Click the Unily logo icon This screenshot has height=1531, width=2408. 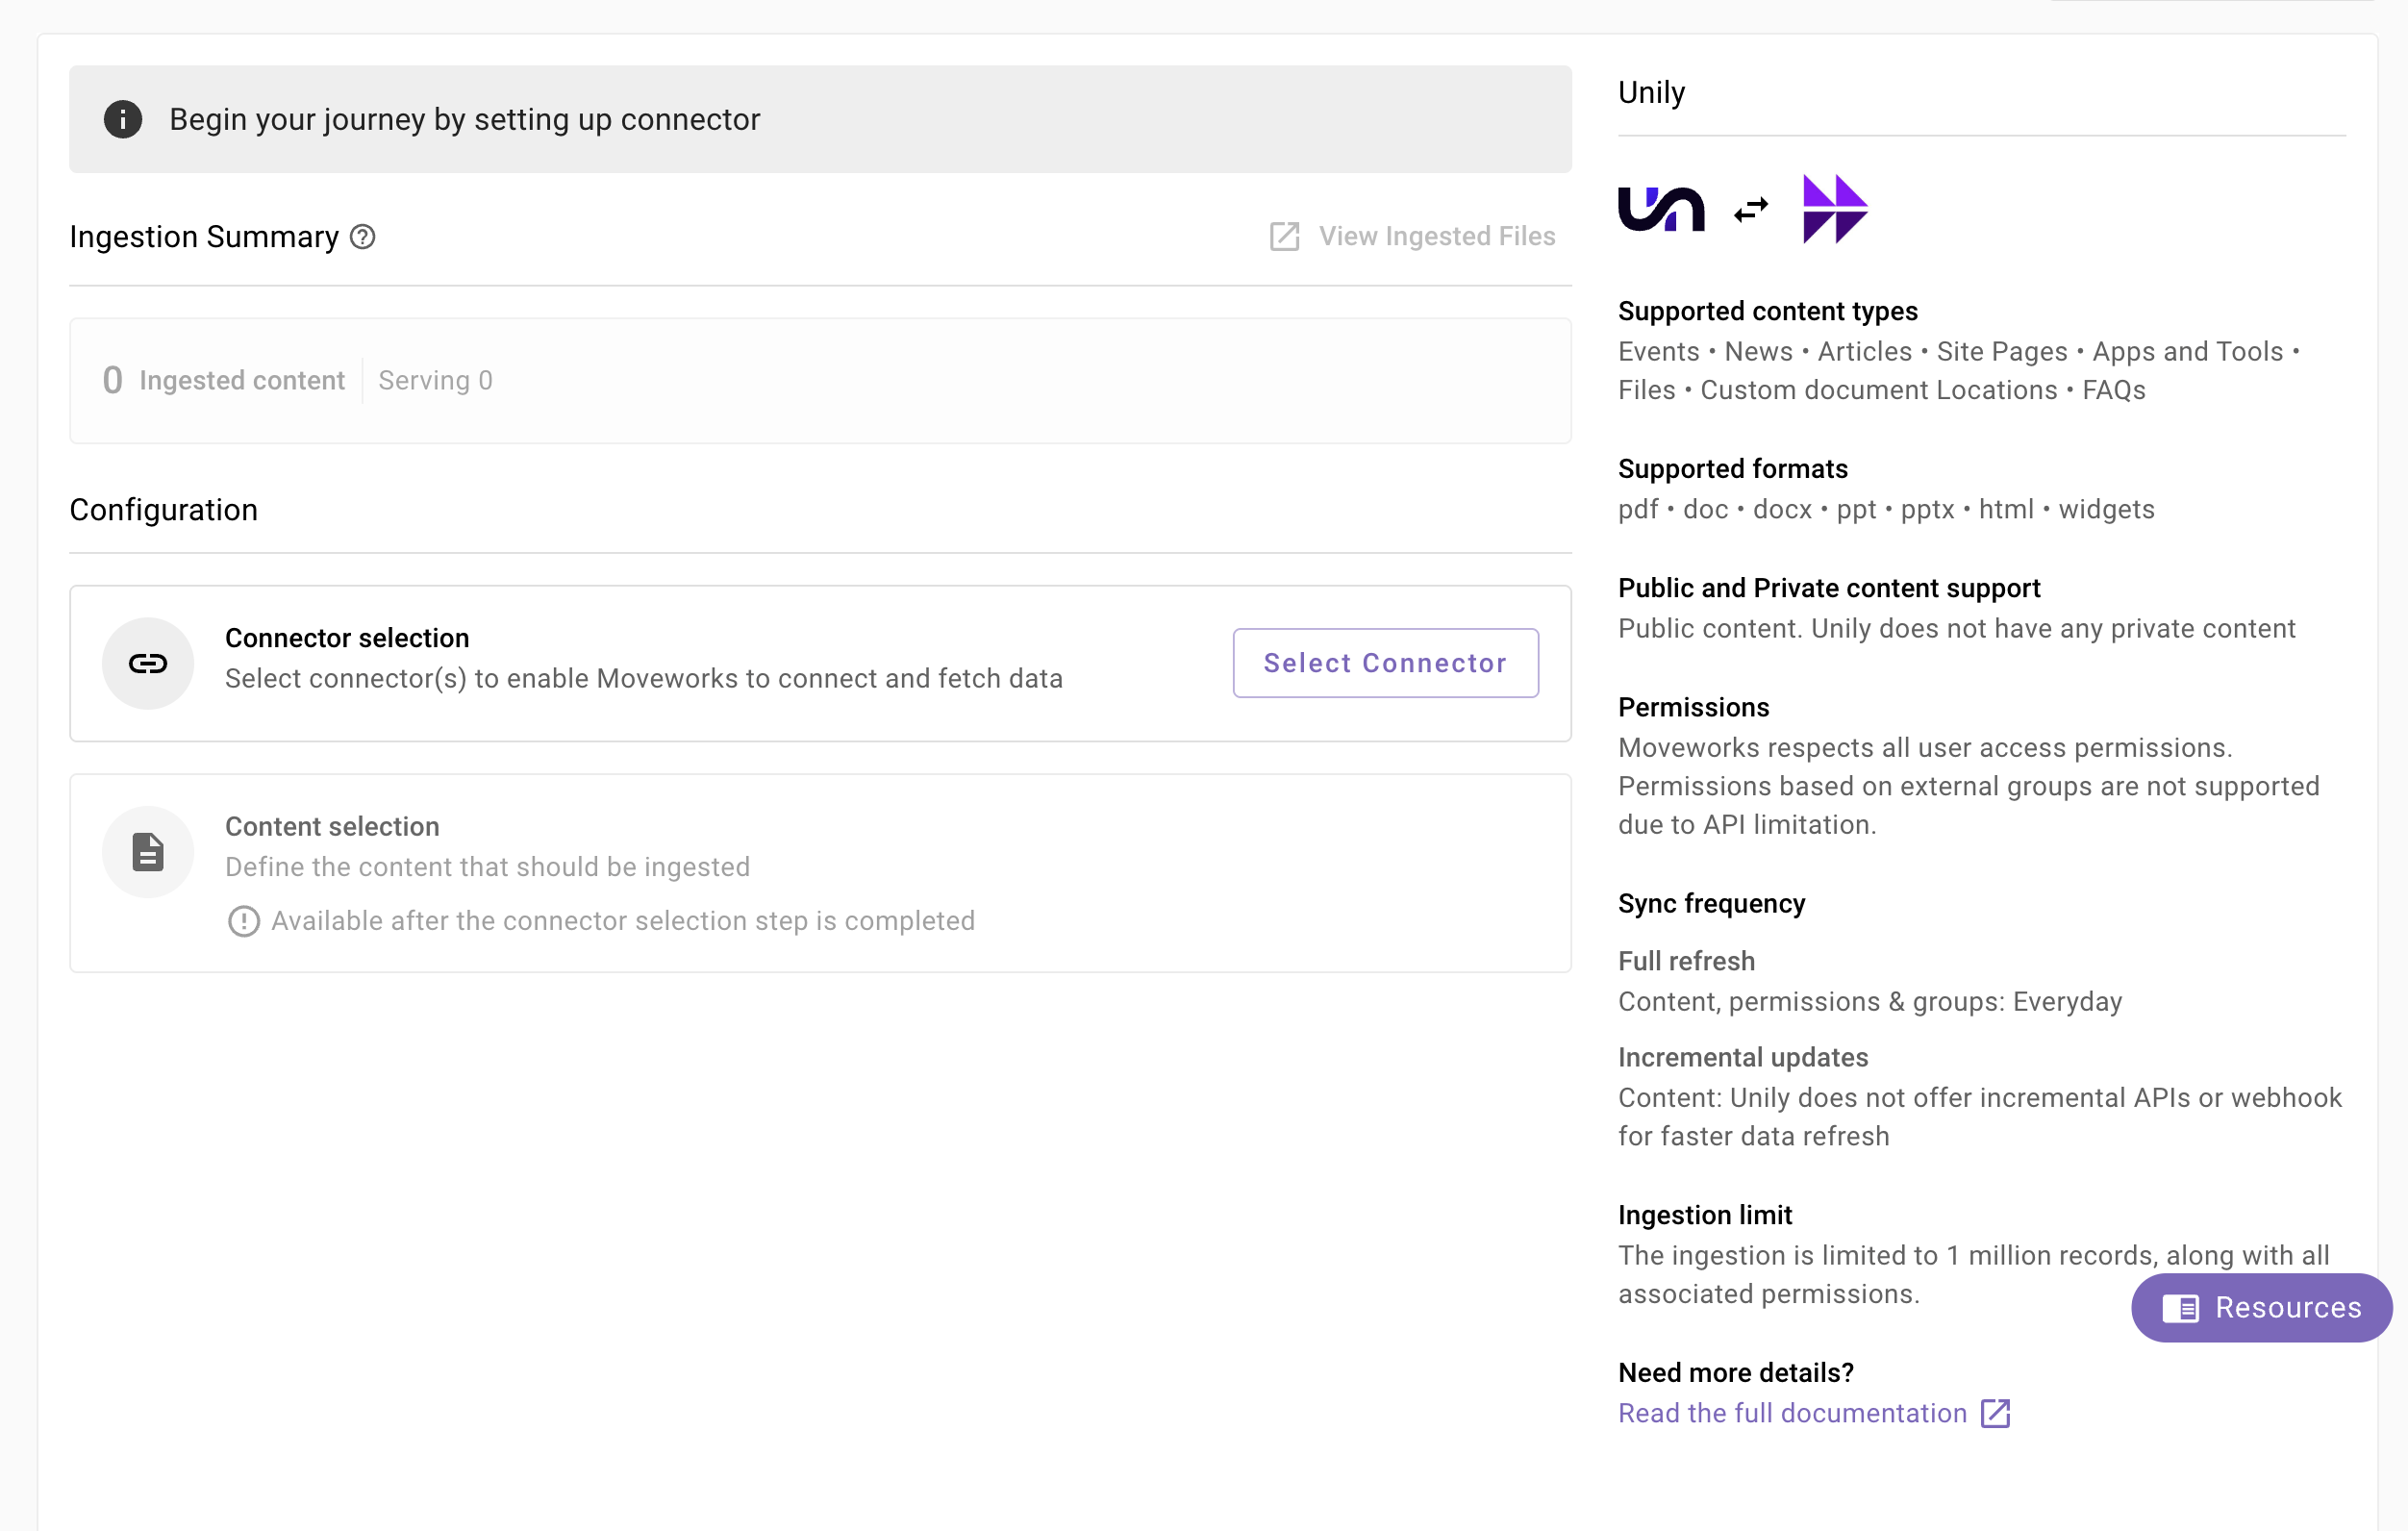[1660, 209]
